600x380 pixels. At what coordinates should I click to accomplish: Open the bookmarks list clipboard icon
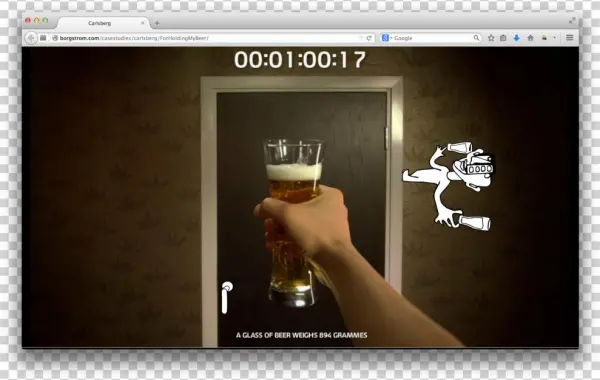point(504,38)
